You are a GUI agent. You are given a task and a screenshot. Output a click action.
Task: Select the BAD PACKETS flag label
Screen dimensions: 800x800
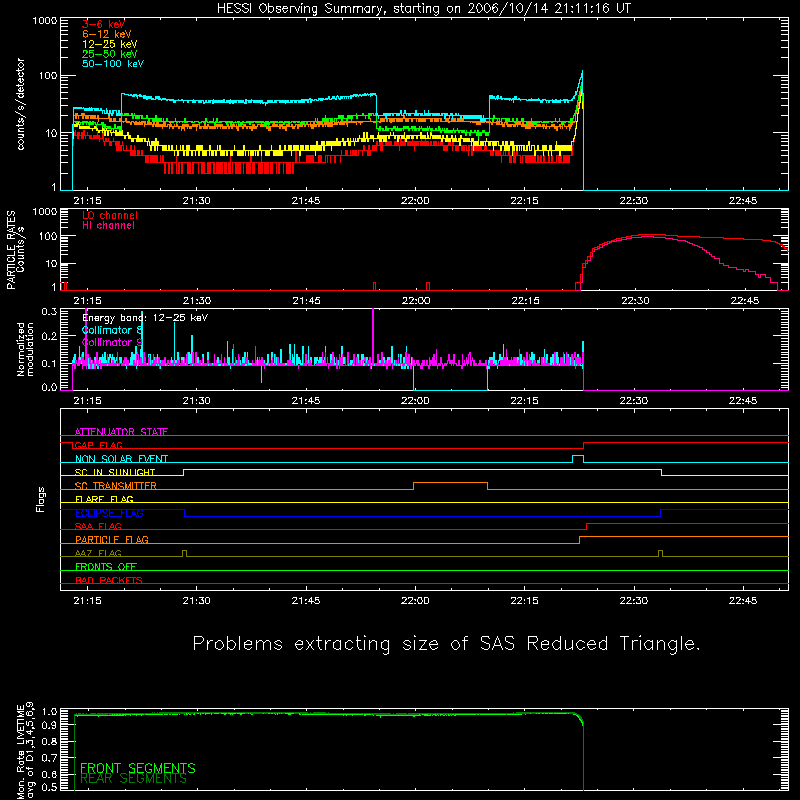(109, 581)
